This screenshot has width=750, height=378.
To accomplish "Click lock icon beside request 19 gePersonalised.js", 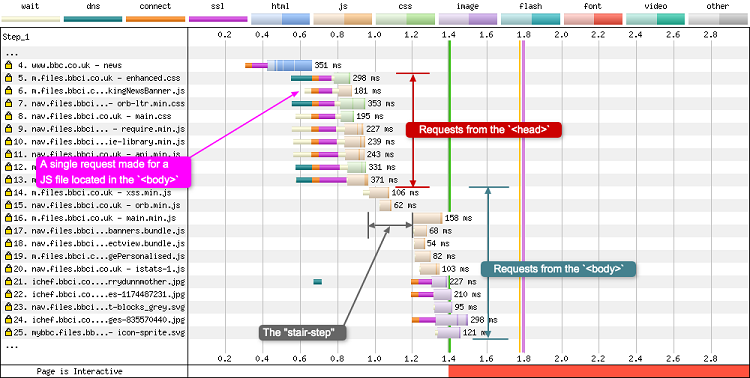I will [8, 256].
